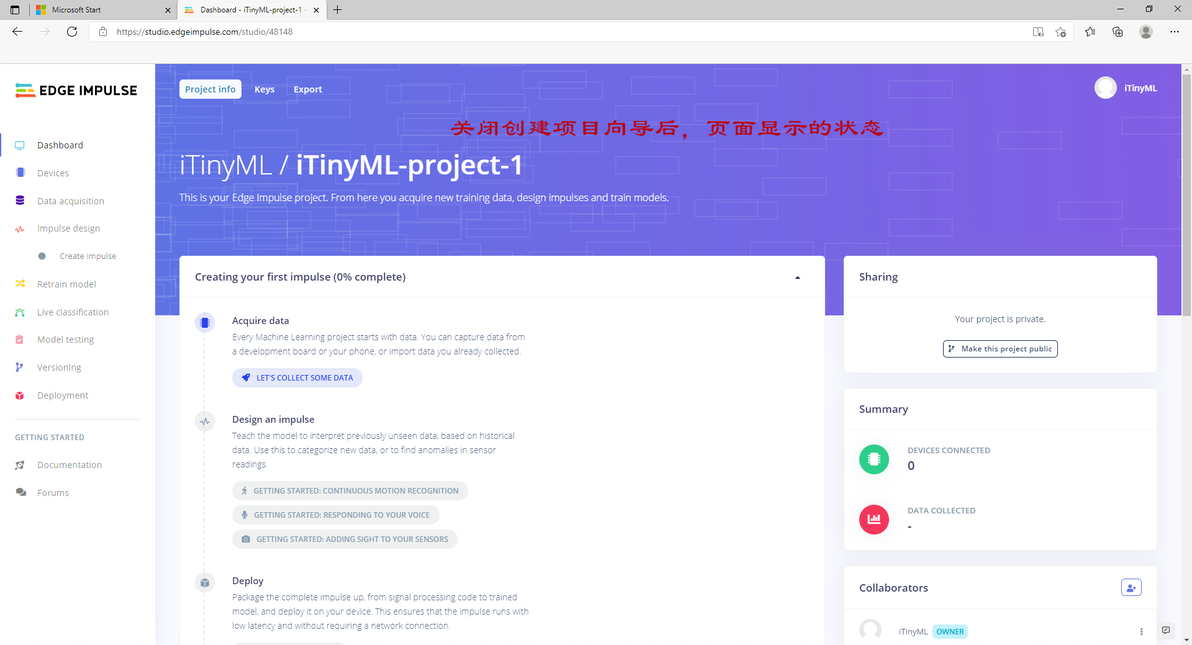The width and height of the screenshot is (1192, 645).
Task: Open the Forums sidebar link
Action: tap(53, 493)
